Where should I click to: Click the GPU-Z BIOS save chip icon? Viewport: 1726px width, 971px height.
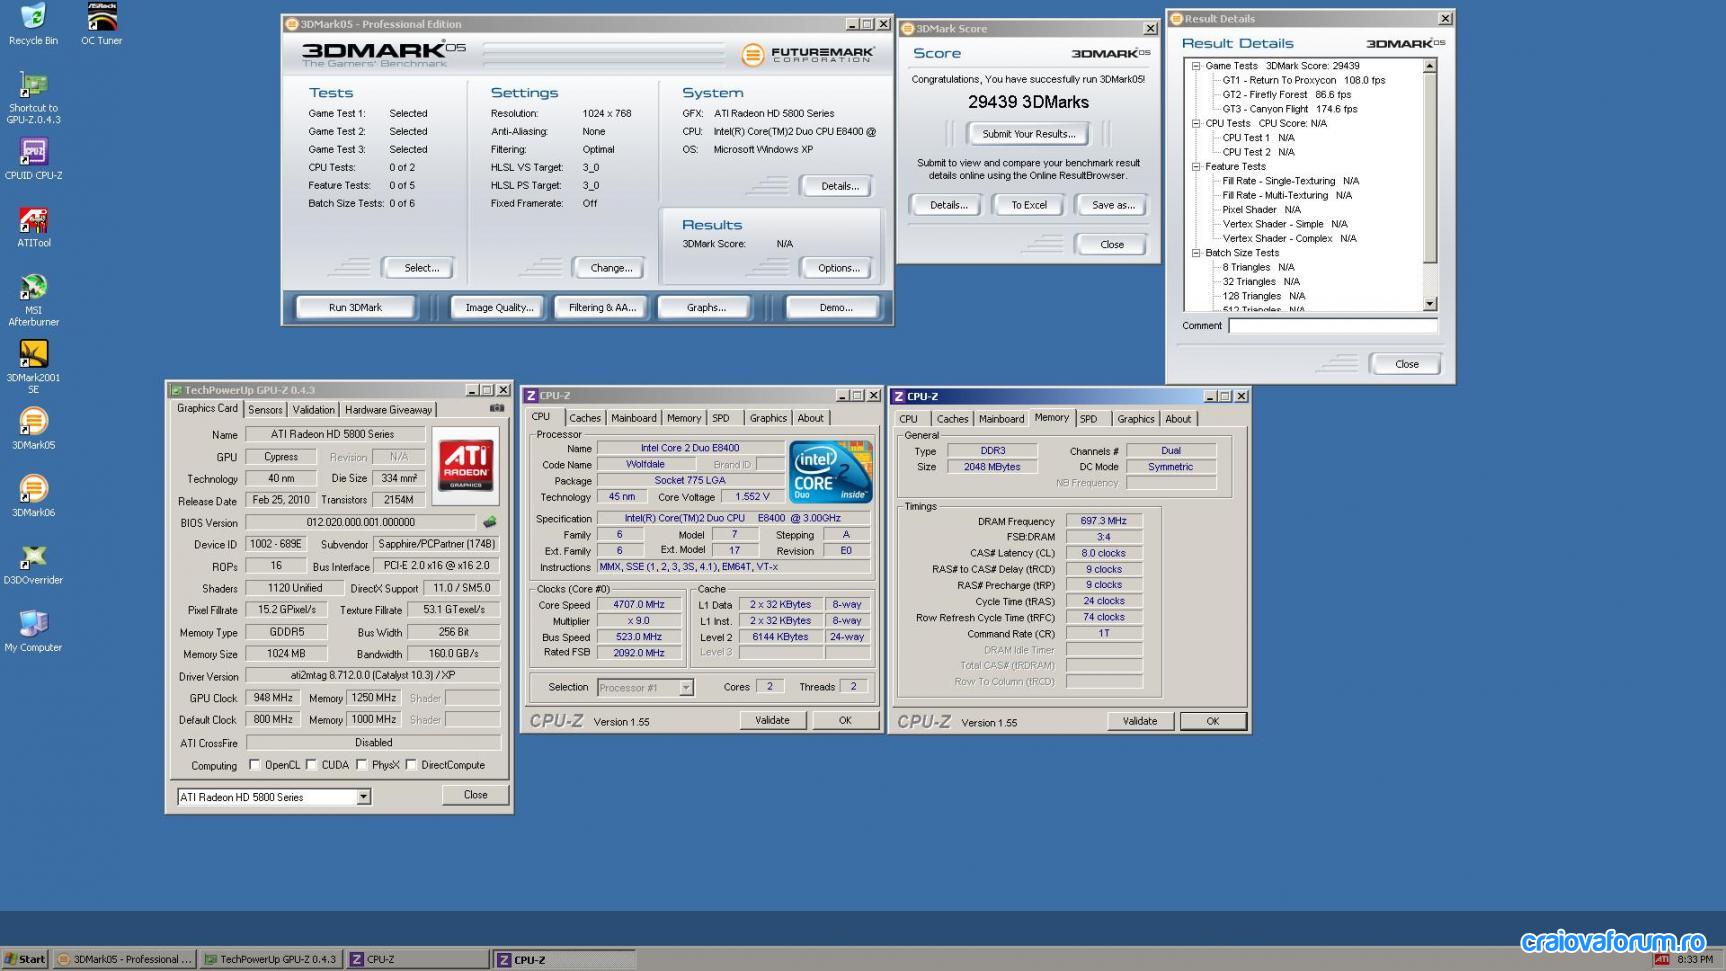click(489, 522)
